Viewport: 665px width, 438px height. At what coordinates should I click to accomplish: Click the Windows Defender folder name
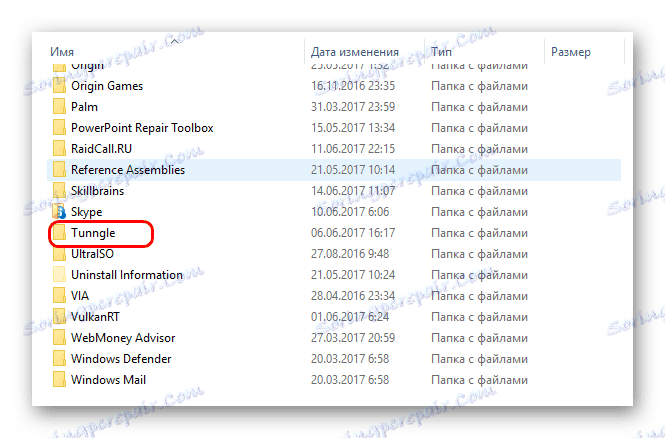pos(121,359)
